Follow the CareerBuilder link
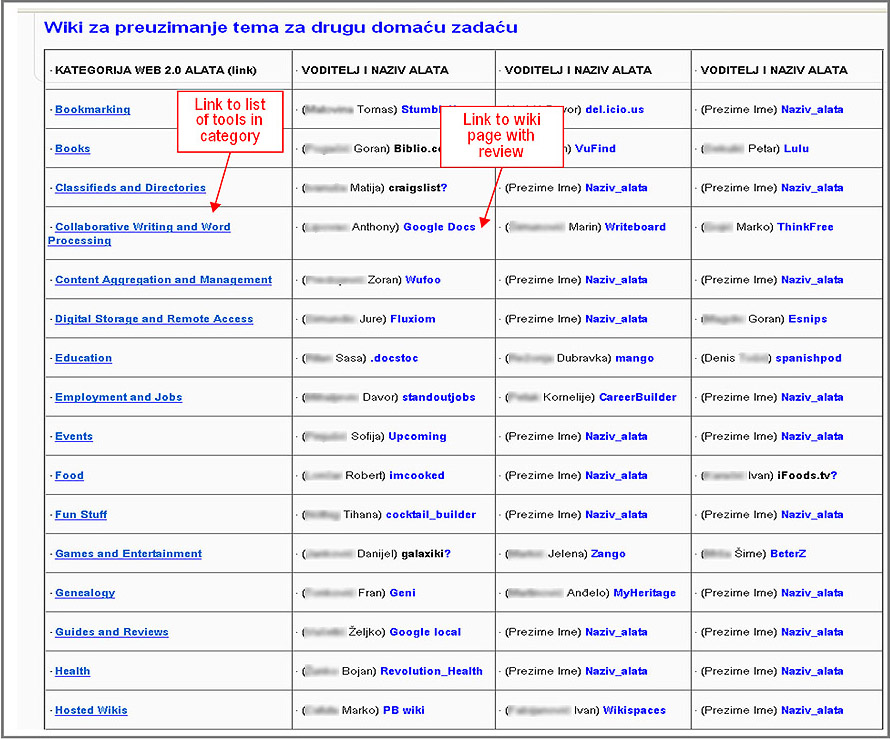This screenshot has height=739, width=890. pyautogui.click(x=638, y=397)
